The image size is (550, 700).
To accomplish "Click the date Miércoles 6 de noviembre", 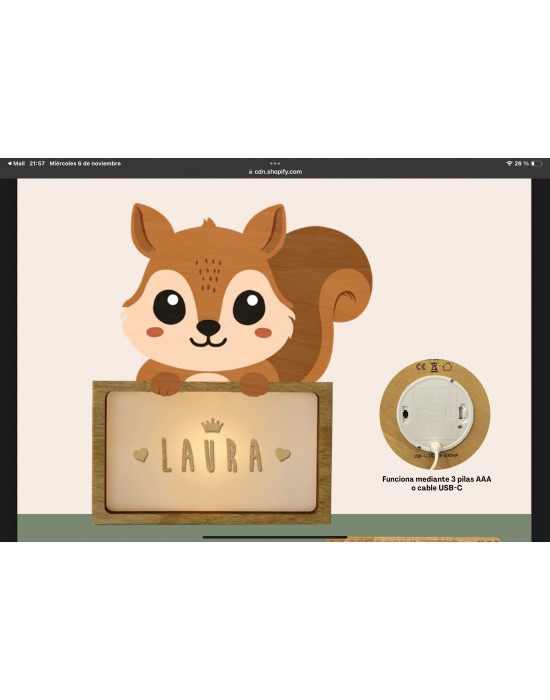I will point(85,163).
